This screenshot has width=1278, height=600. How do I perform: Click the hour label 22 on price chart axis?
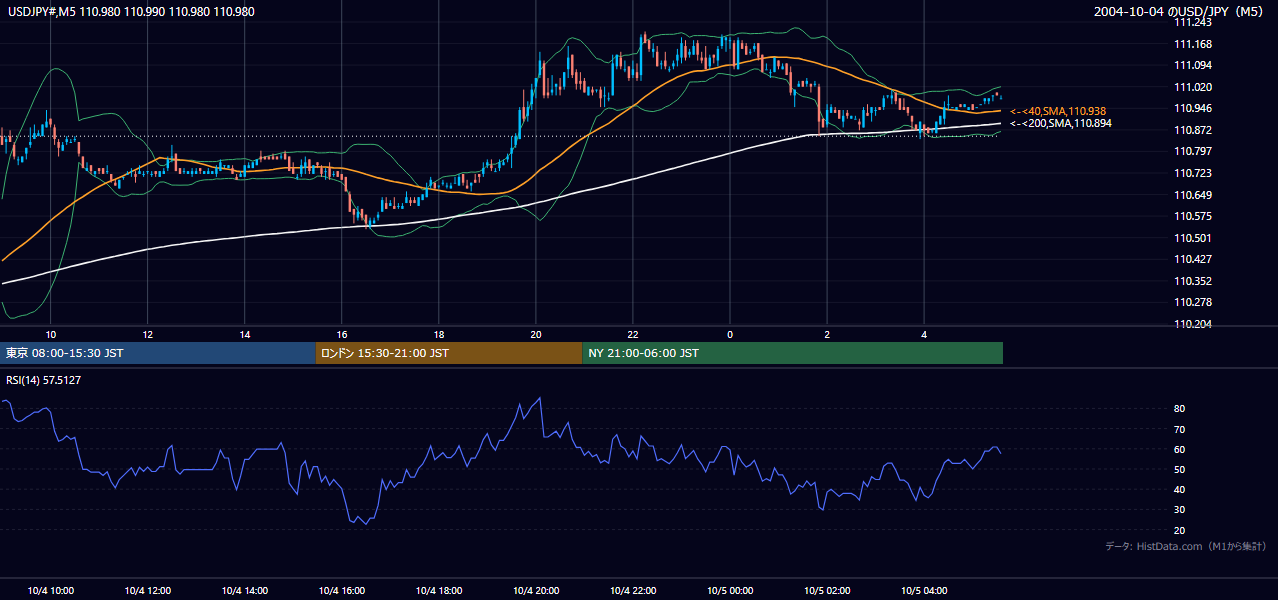click(633, 334)
